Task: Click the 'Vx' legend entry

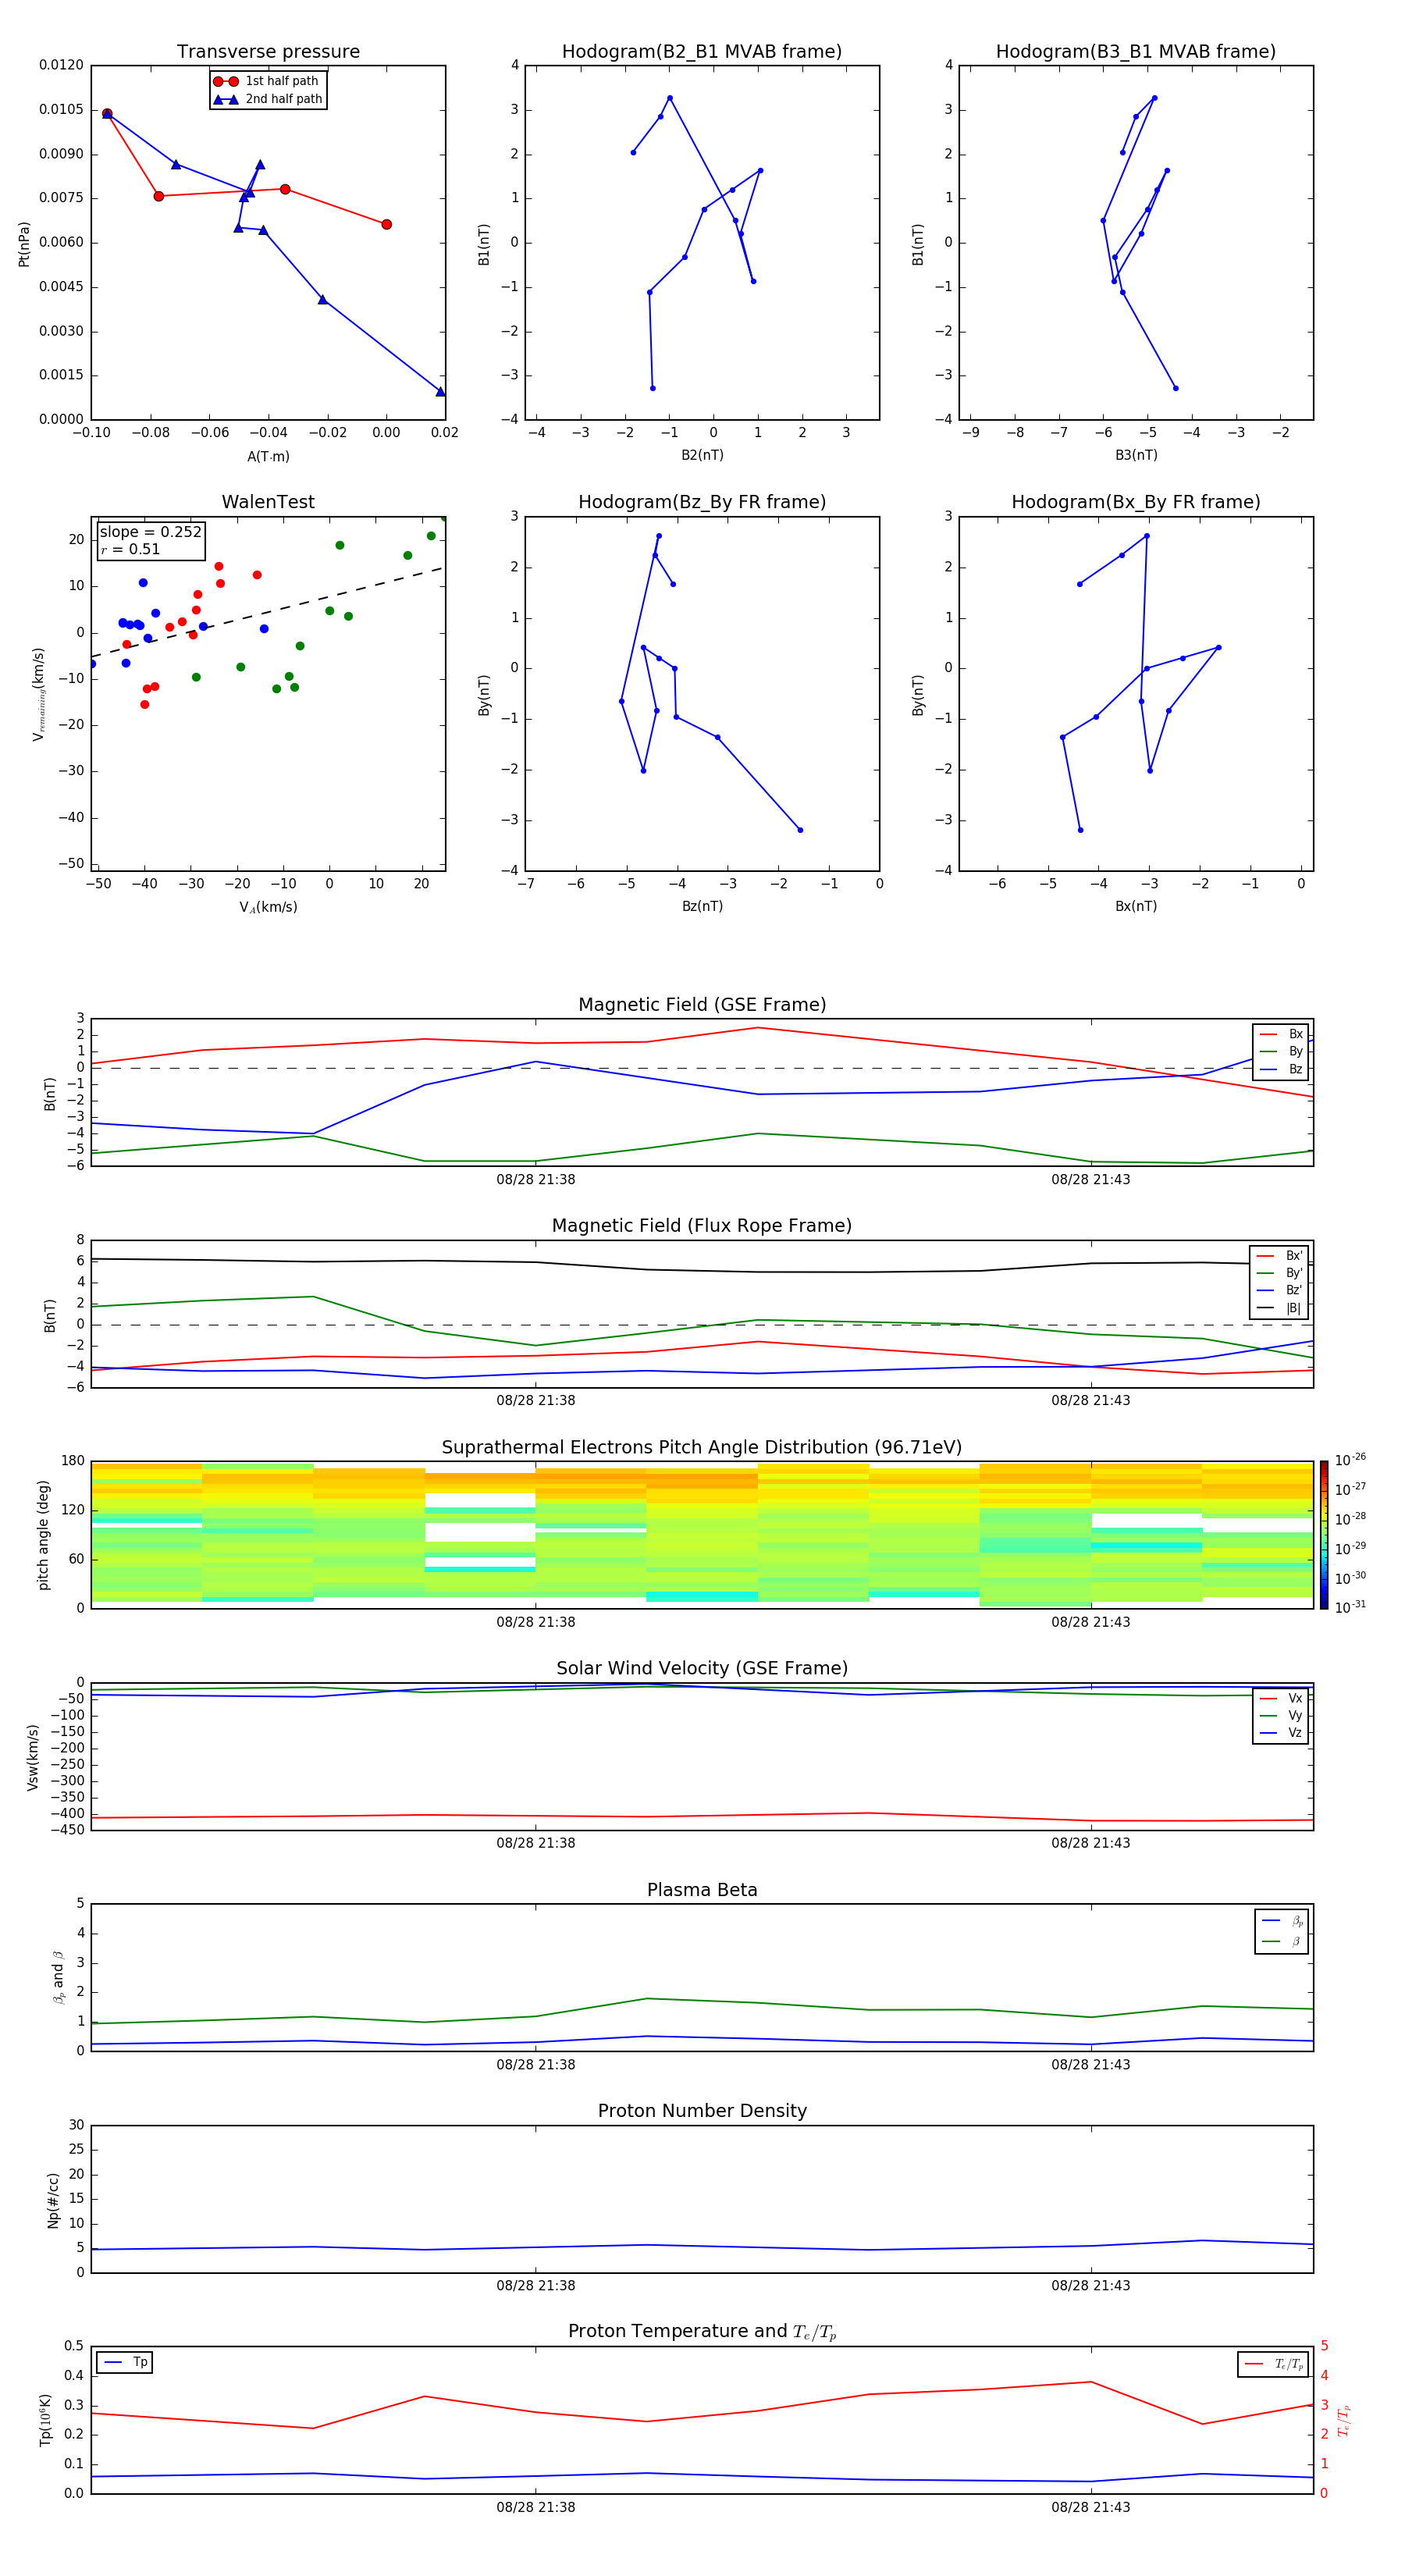Action: point(1281,1698)
